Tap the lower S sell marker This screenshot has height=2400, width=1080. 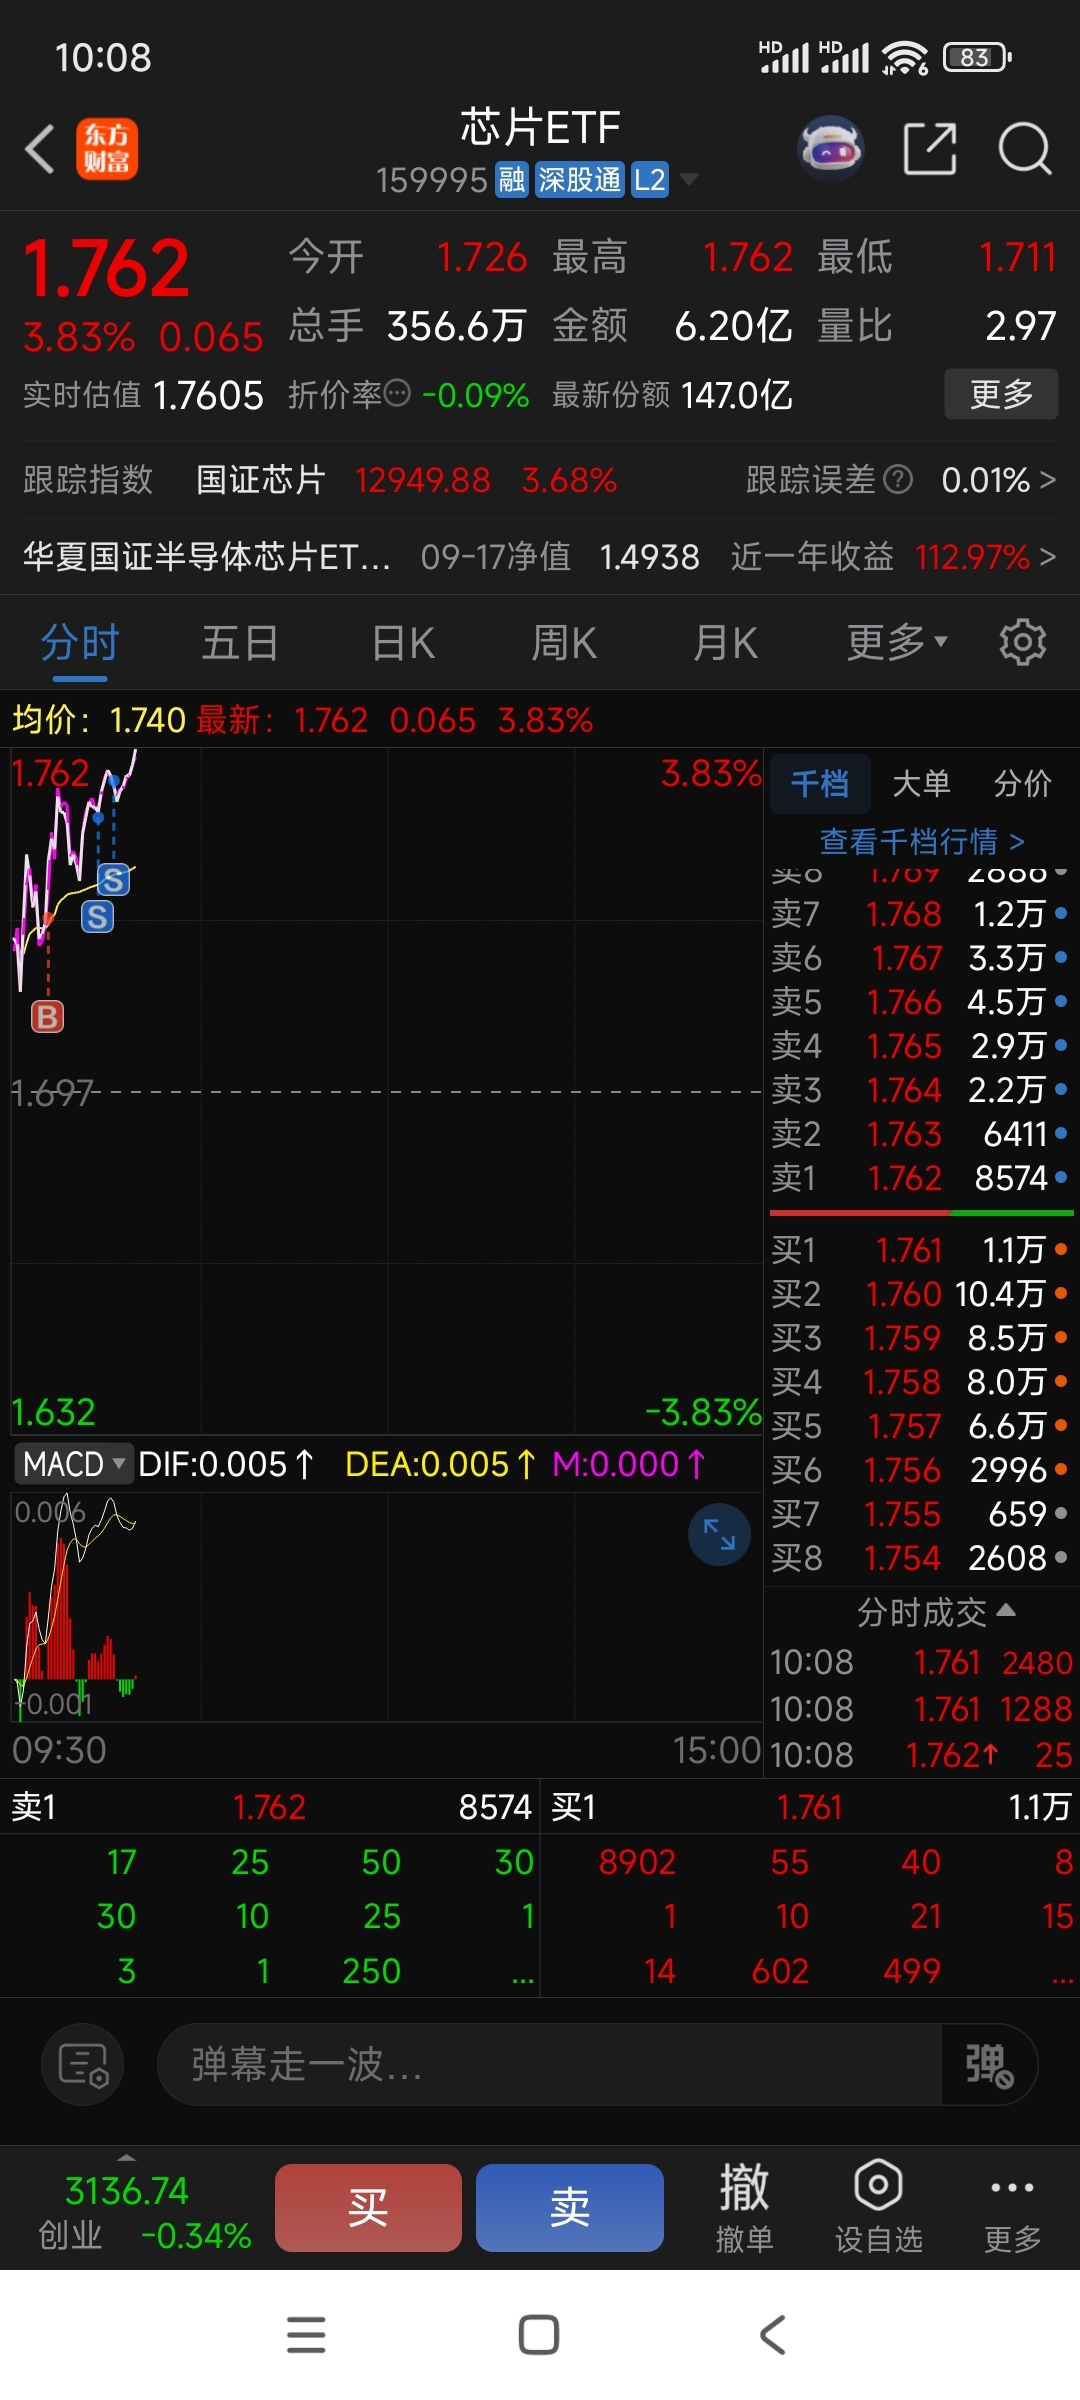[97, 916]
